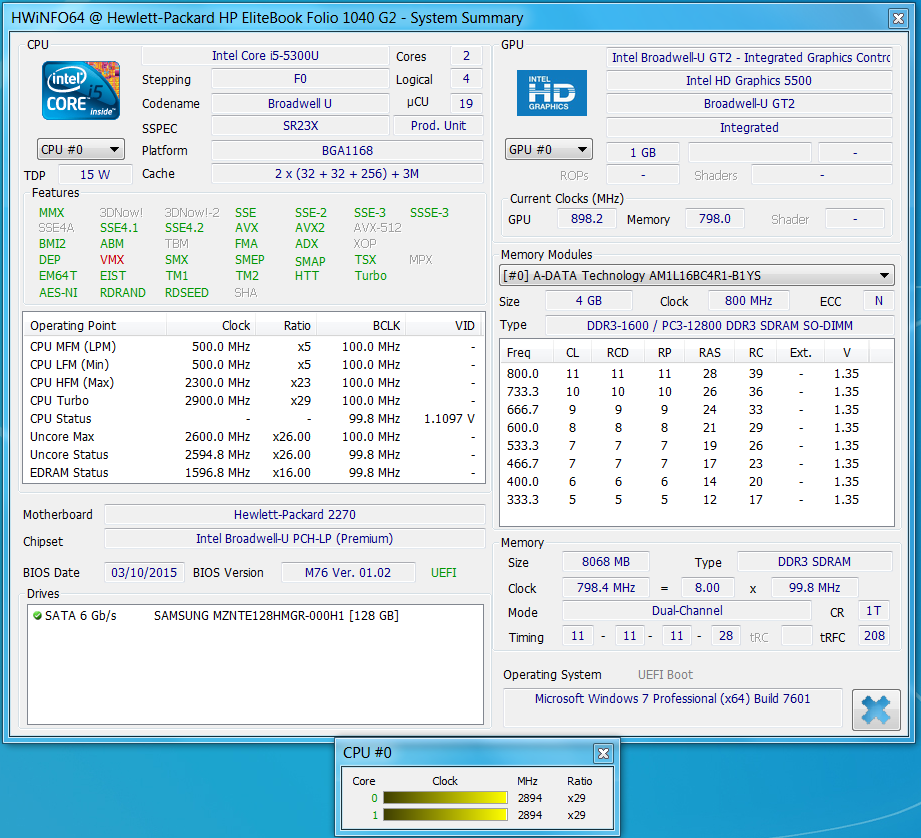Click the Intel HD Graphics 5500 field

[x=749, y=80]
